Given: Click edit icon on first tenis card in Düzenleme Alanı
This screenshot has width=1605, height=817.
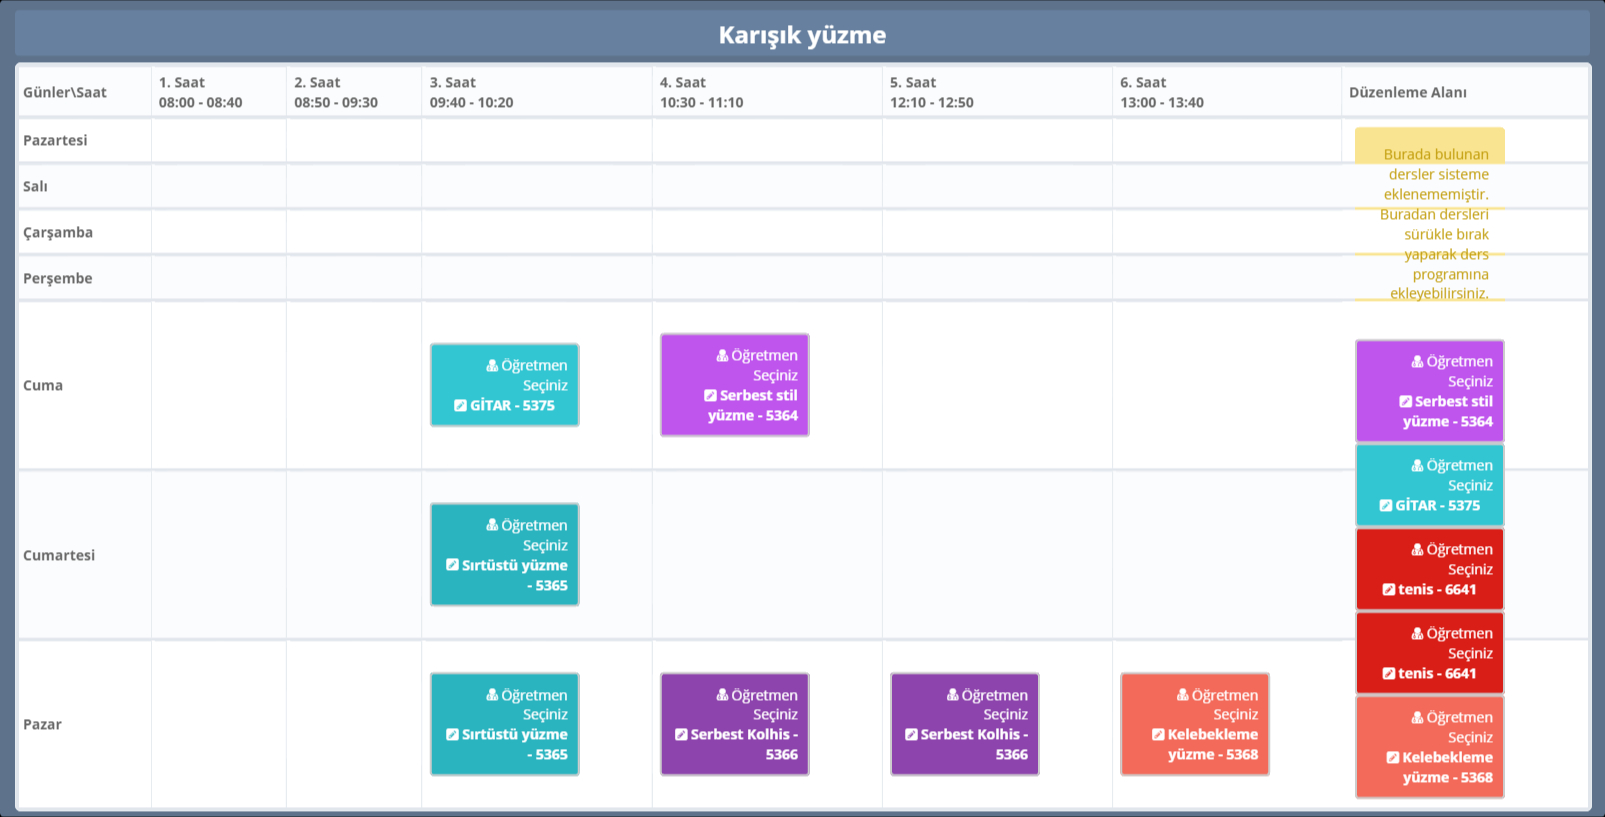Looking at the screenshot, I should 1388,590.
